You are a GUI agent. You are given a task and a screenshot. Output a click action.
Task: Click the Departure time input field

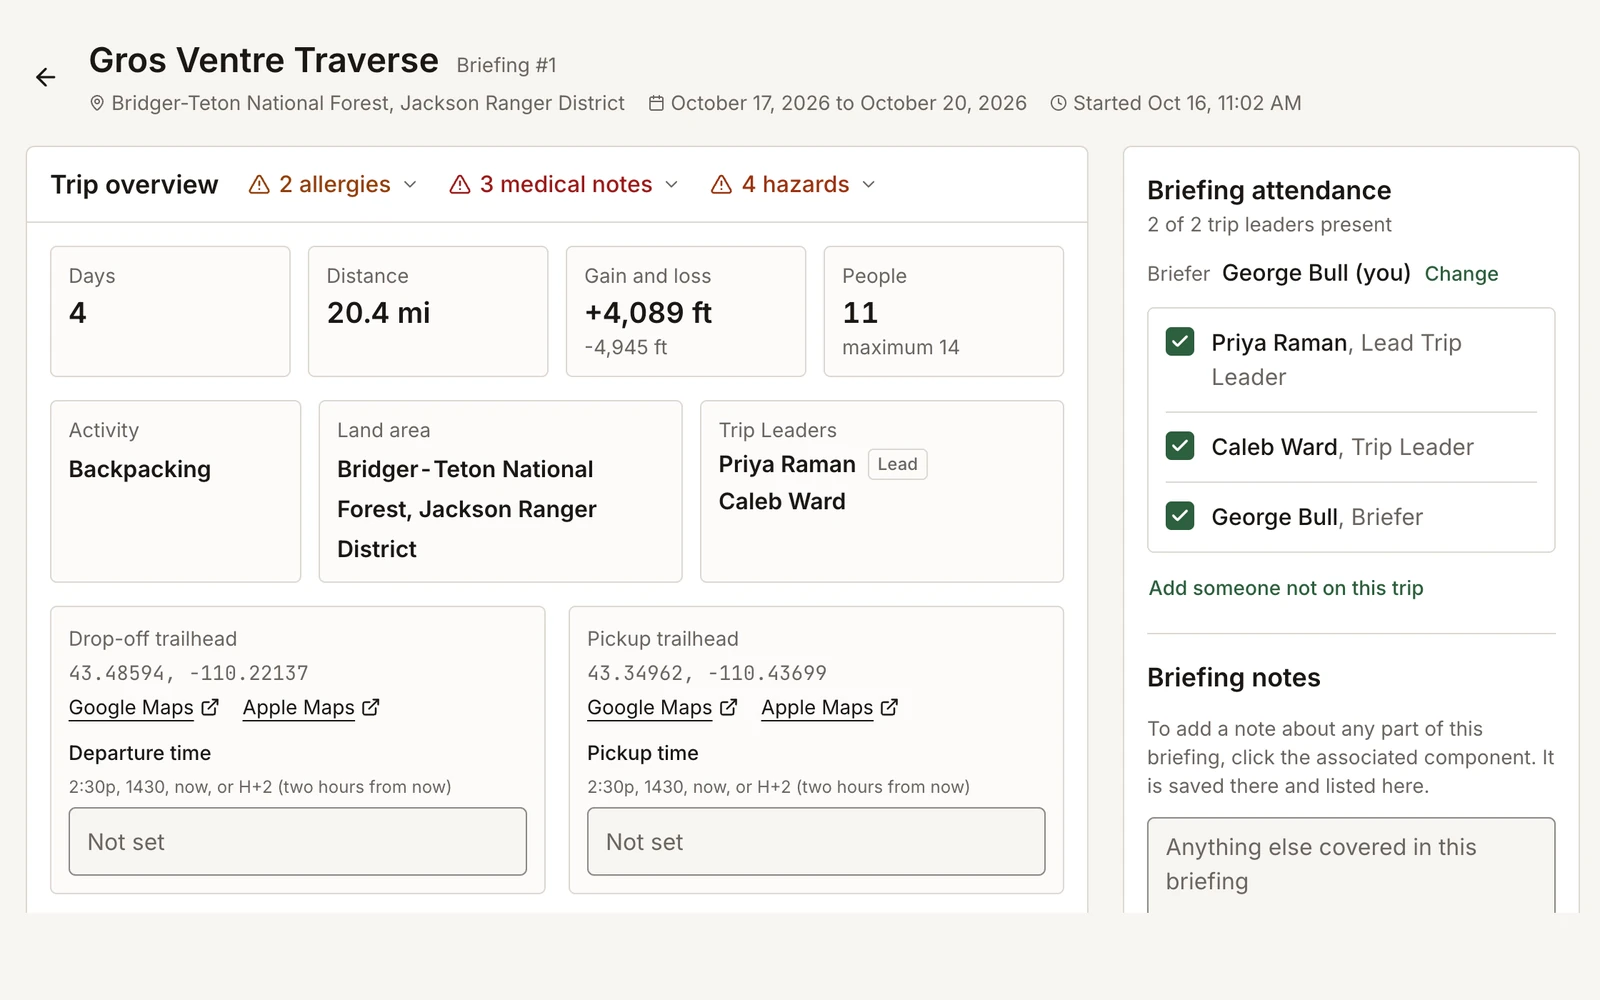point(298,842)
